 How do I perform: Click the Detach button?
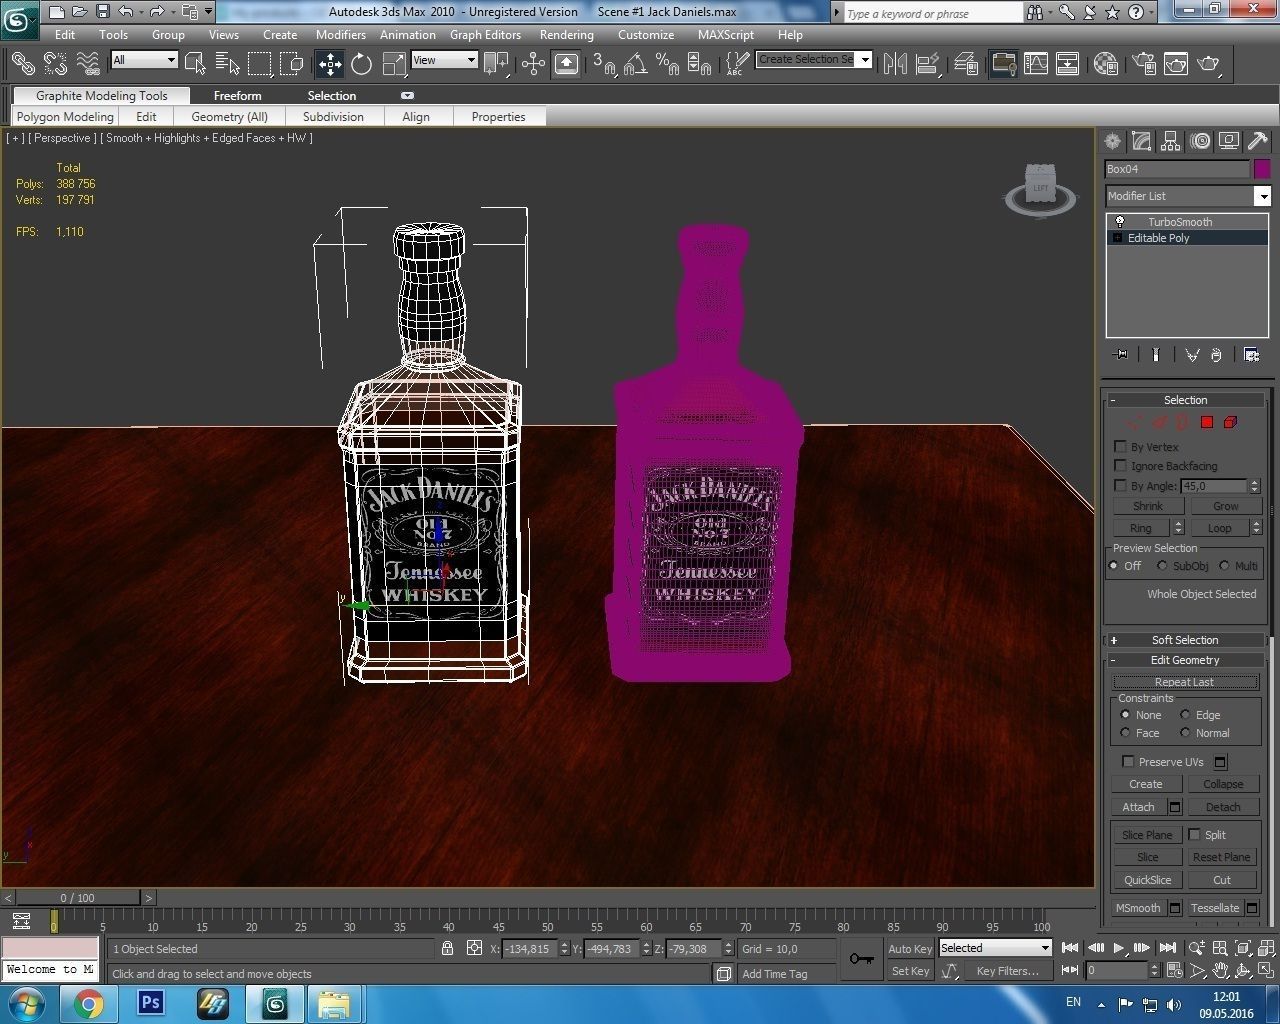coord(1222,807)
